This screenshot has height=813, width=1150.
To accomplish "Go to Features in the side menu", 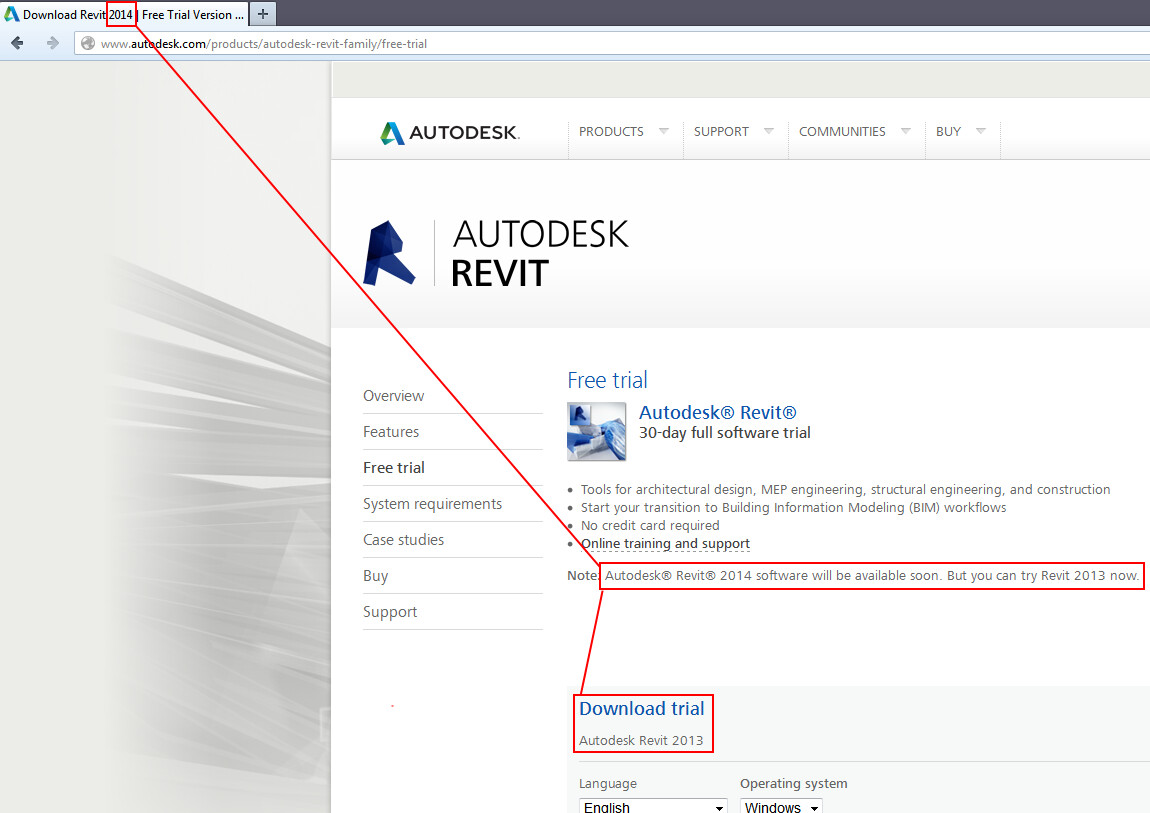I will tap(391, 432).
